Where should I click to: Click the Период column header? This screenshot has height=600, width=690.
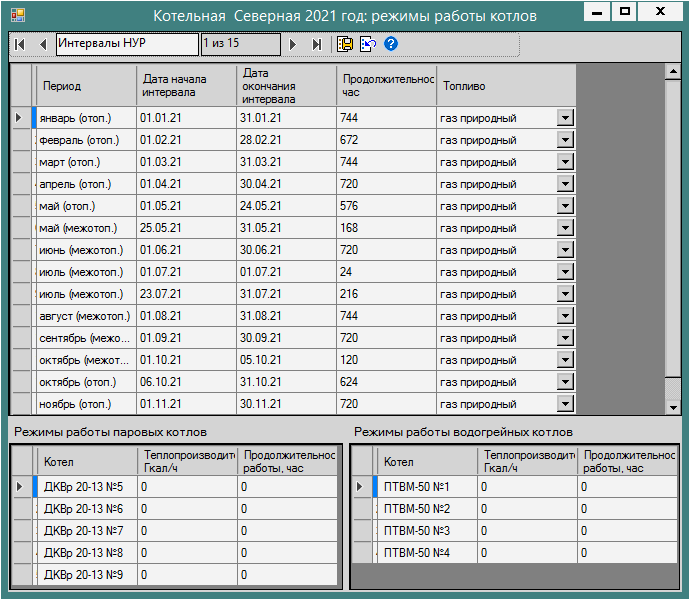point(85,86)
